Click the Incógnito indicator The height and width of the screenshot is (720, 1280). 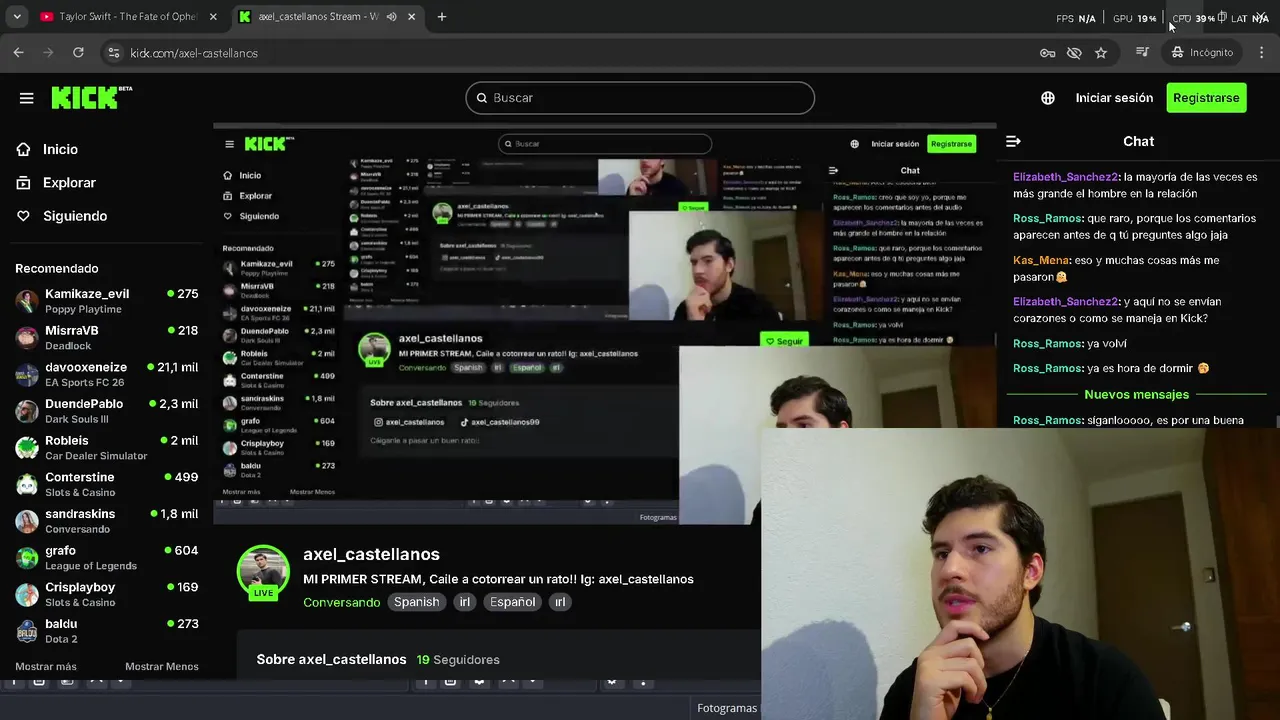(1203, 53)
